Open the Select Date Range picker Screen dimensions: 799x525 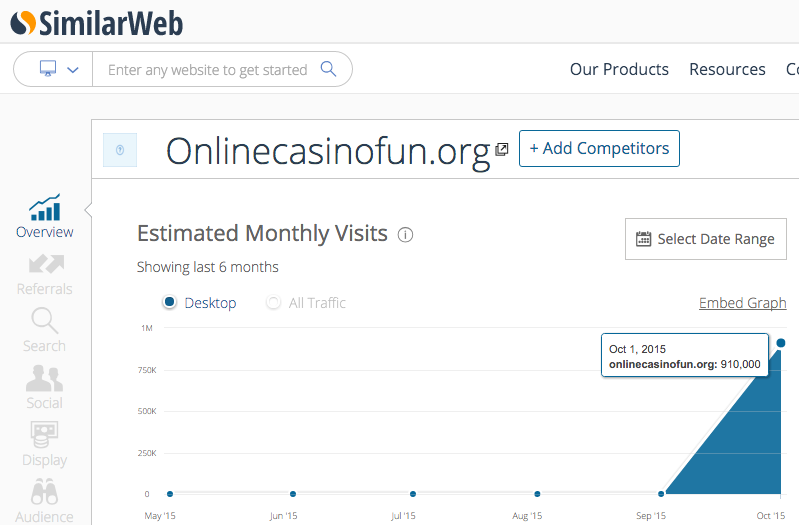705,239
